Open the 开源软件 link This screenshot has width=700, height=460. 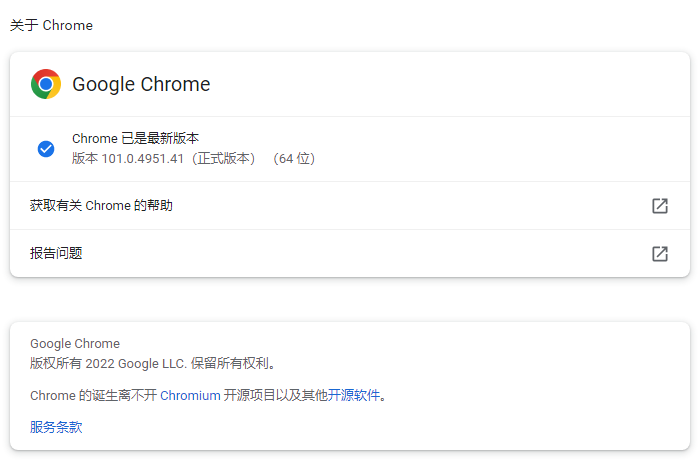coord(354,395)
